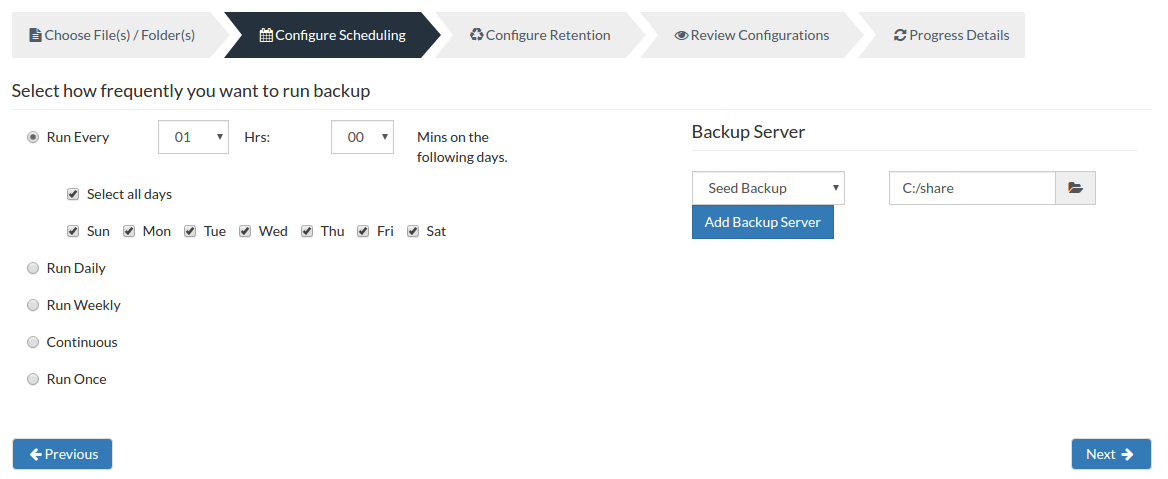Open Review Configurations step tab
Viewport: 1168px width, 479px height.
click(752, 35)
